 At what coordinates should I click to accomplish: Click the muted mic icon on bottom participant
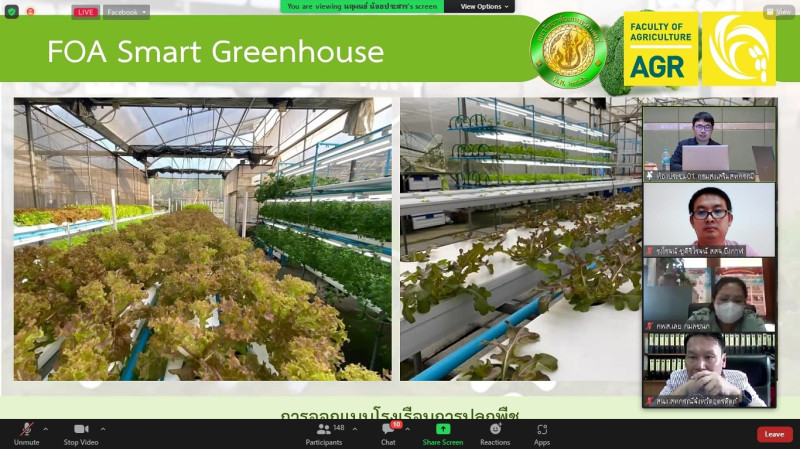[649, 401]
